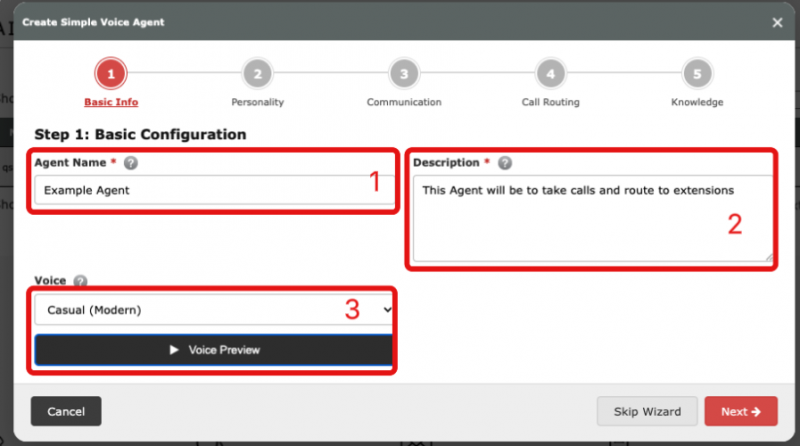Jump to step 4 Call Routing
Screen dimensions: 800x446
point(550,73)
